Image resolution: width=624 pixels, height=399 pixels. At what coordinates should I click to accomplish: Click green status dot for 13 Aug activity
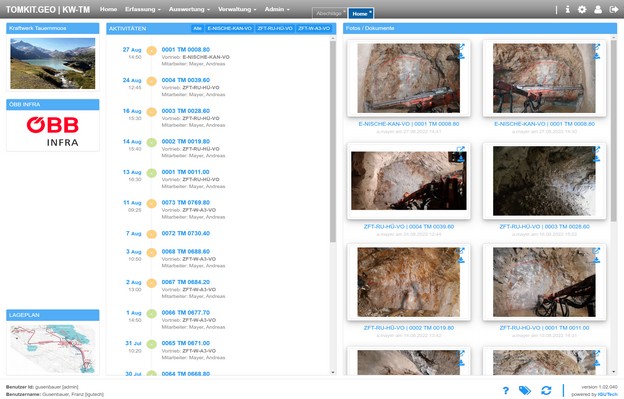pyautogui.click(x=152, y=173)
